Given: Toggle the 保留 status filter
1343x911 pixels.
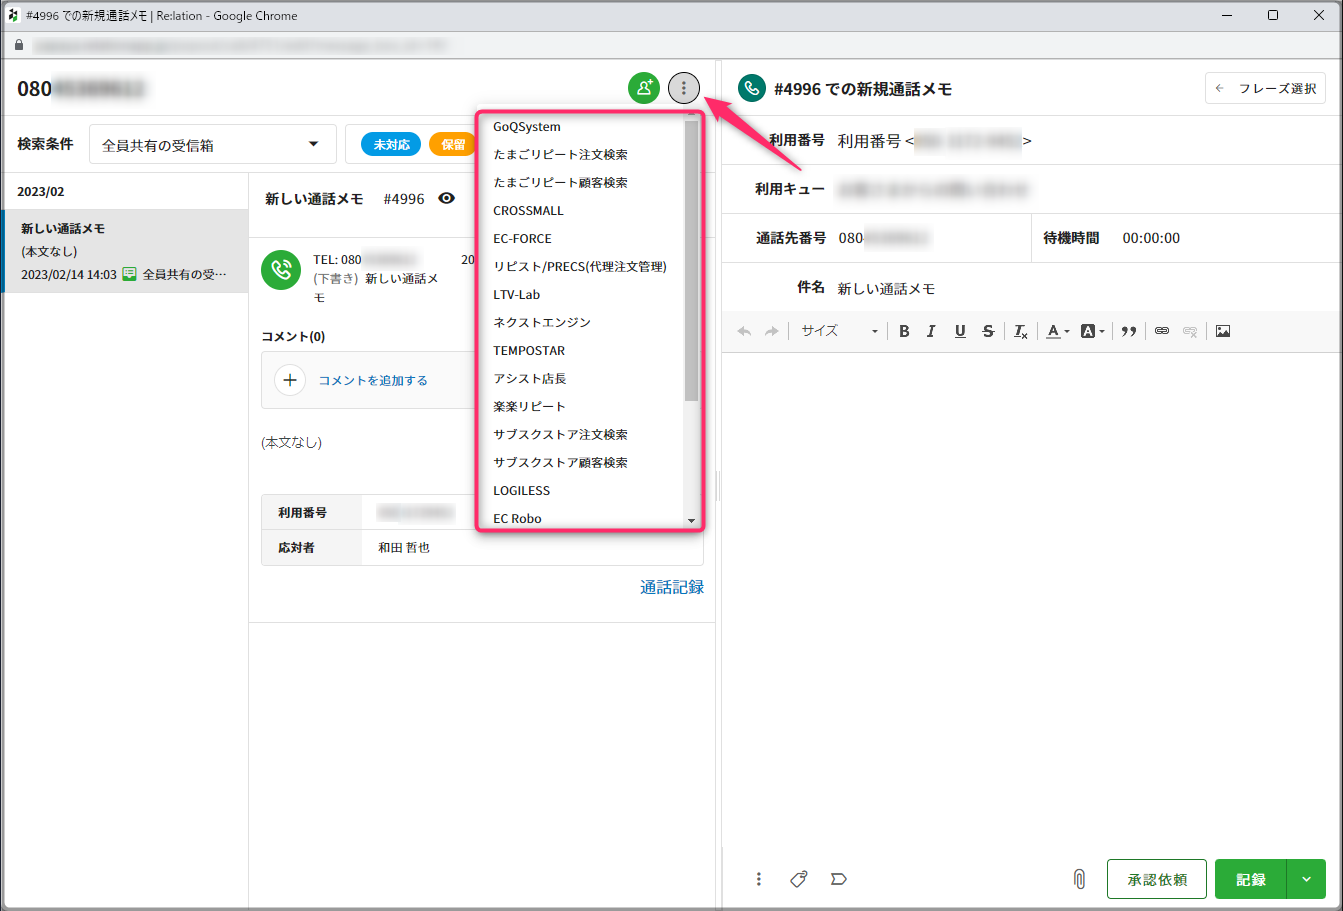Looking at the screenshot, I should click(x=453, y=144).
